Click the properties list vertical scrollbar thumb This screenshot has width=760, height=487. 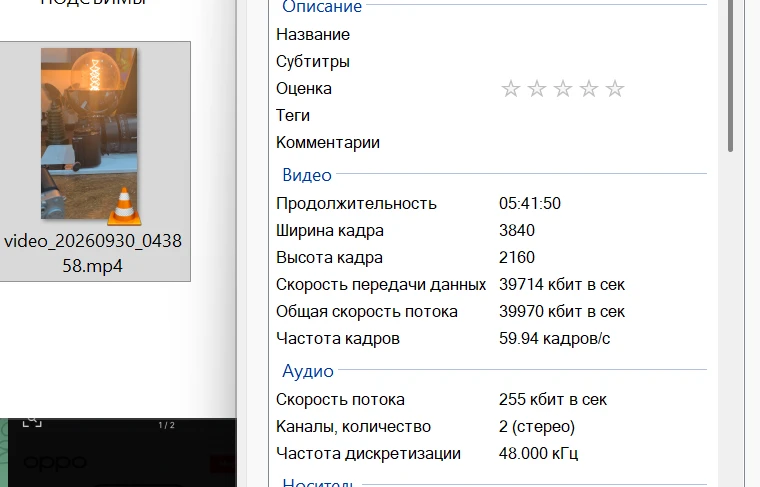coord(730,76)
